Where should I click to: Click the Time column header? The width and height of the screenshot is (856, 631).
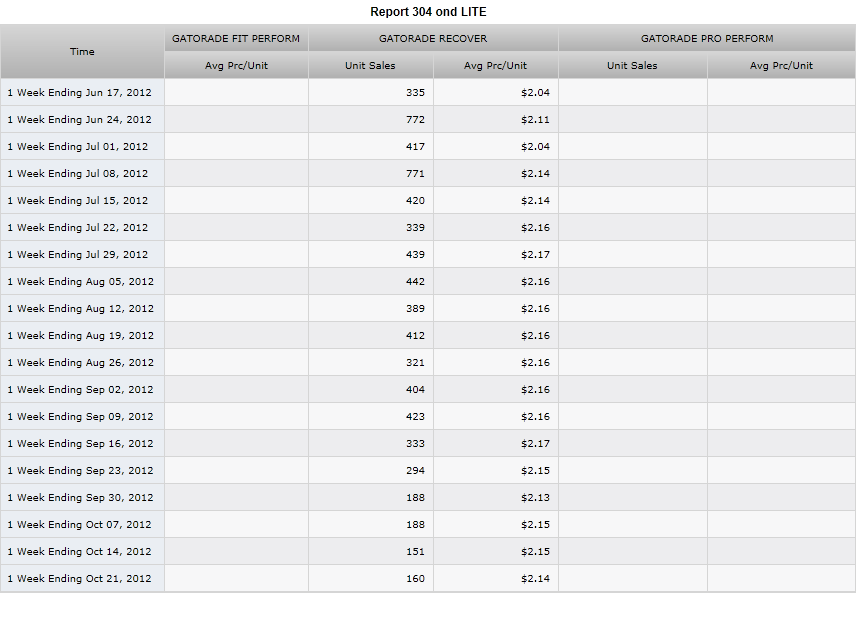tap(82, 51)
